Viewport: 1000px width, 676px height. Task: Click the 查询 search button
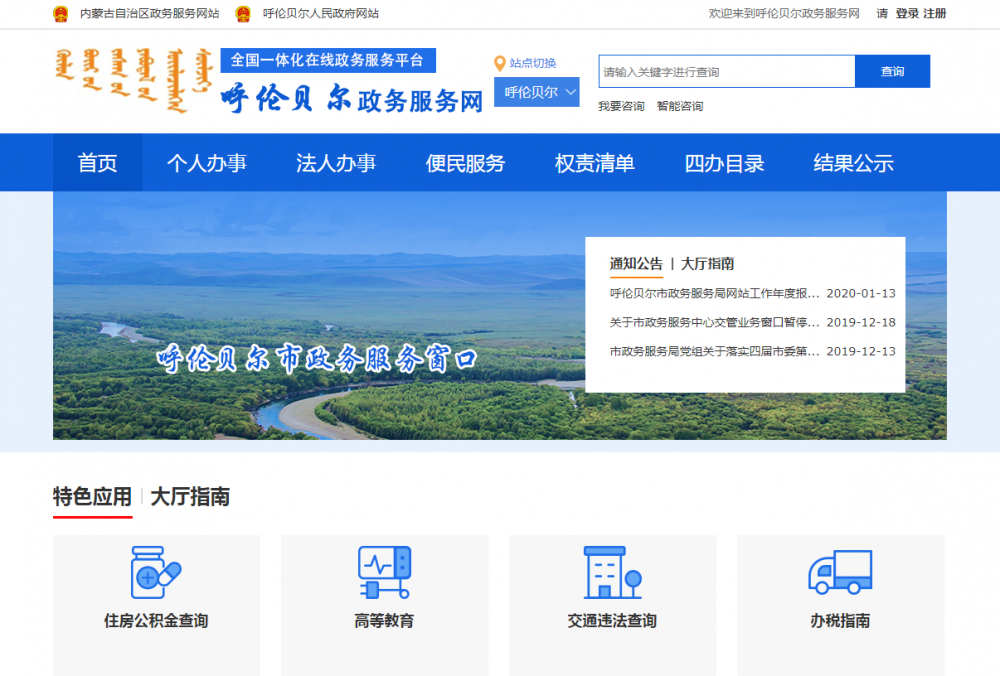[x=892, y=71]
